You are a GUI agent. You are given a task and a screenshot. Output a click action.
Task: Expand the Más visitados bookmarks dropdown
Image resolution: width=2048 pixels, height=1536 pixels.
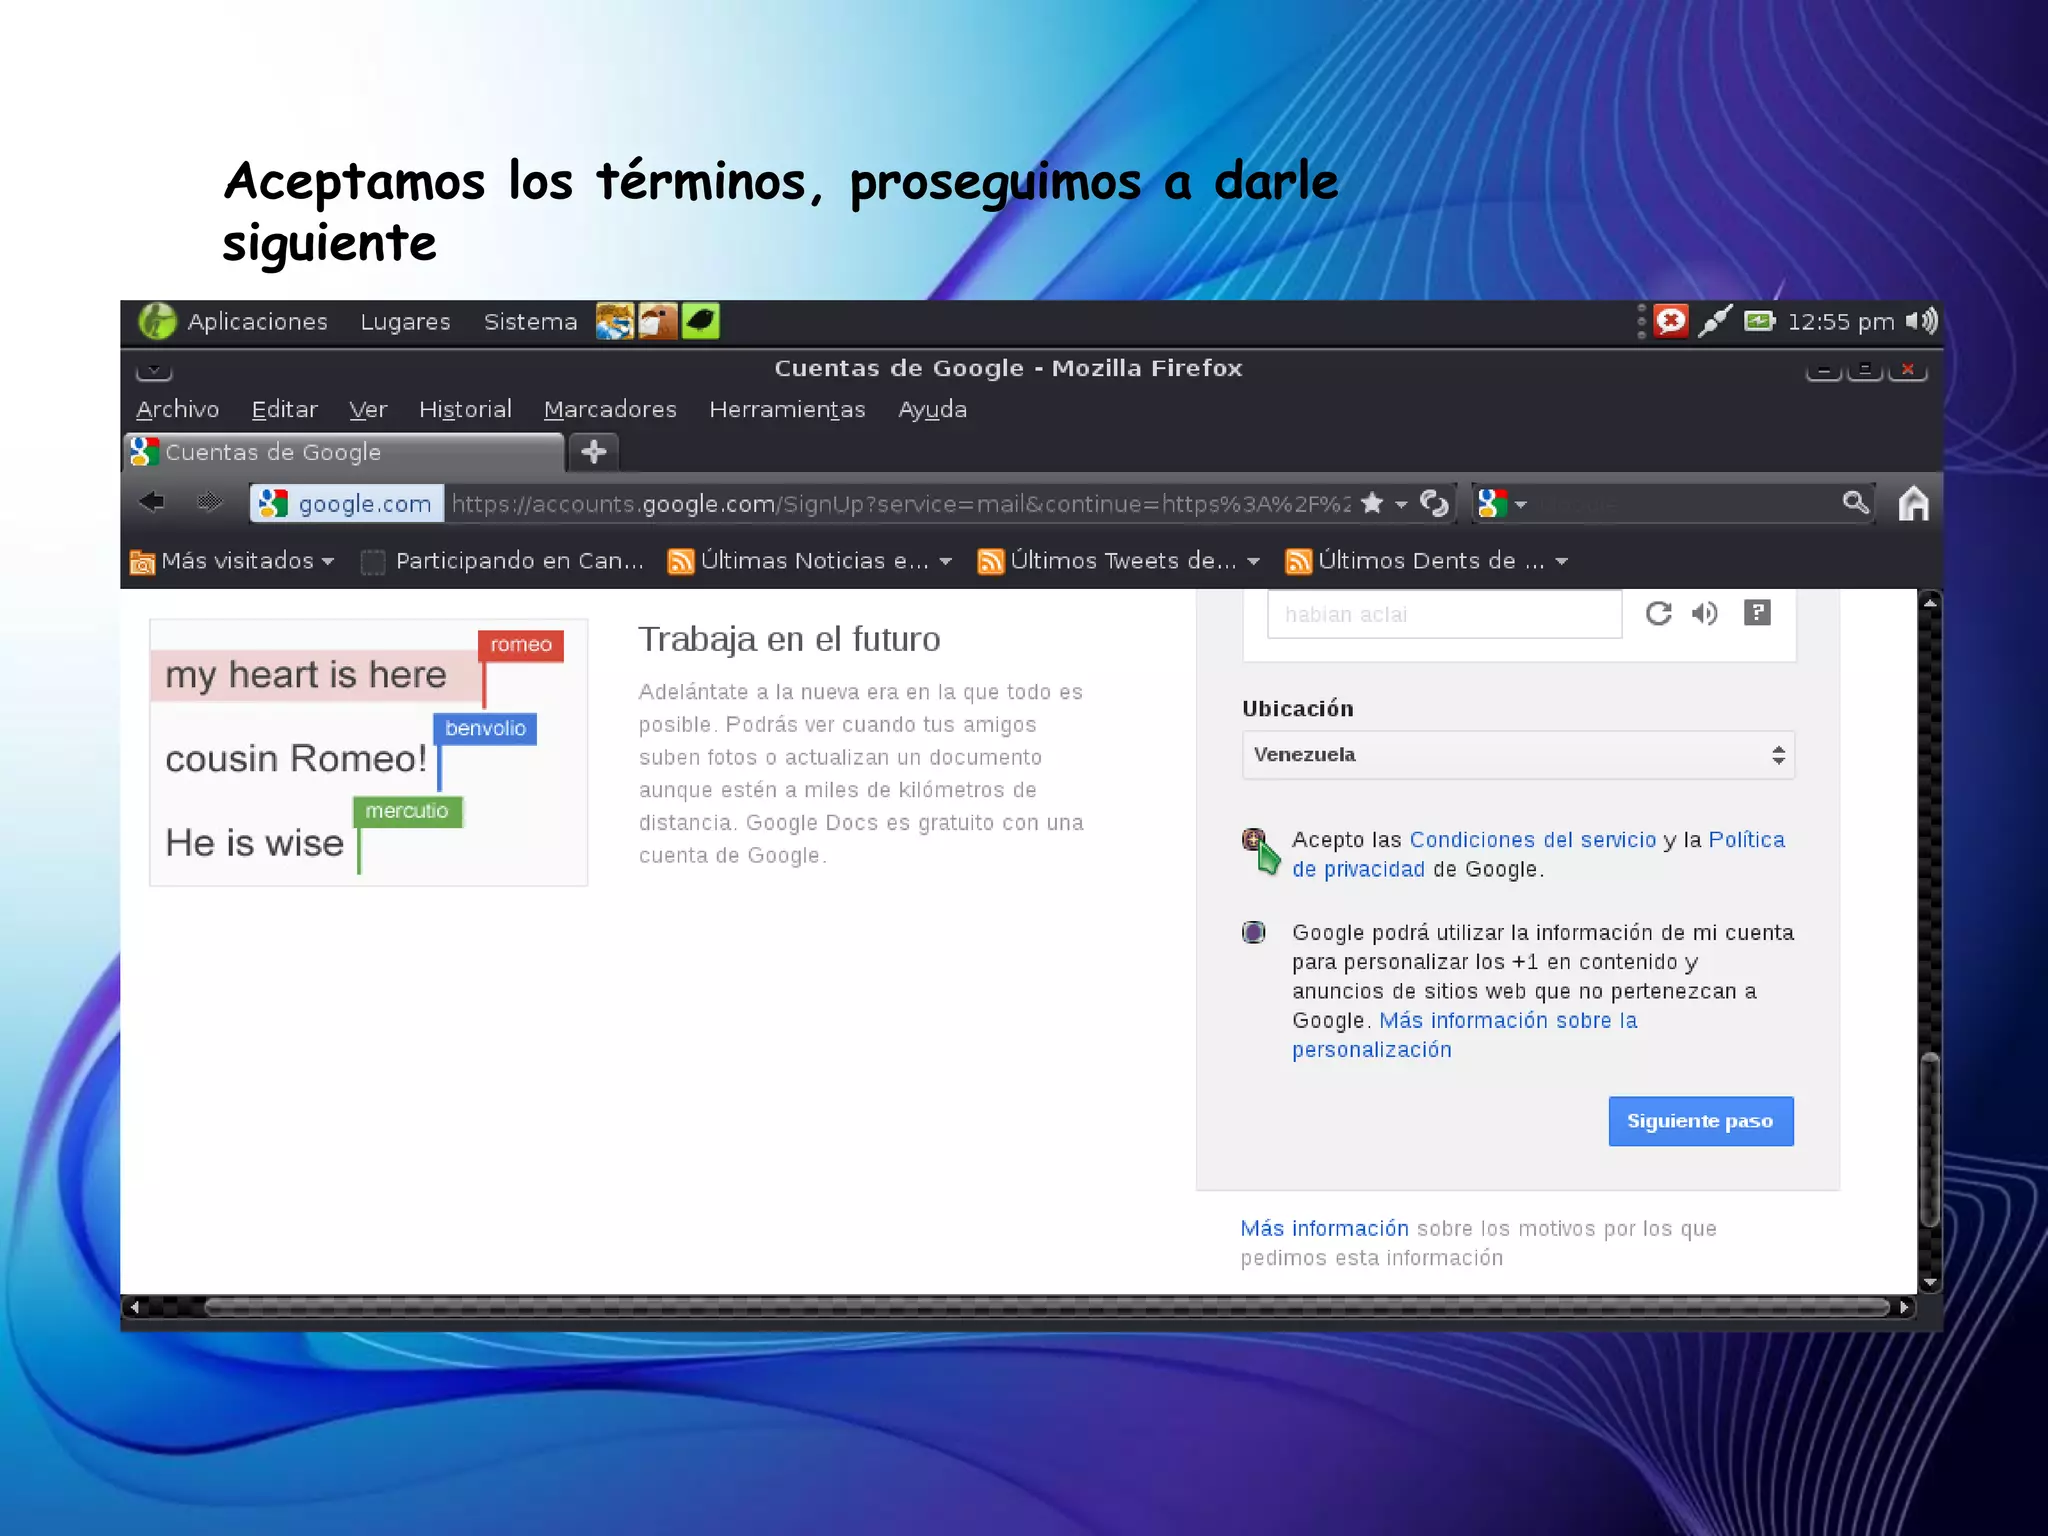tap(328, 561)
